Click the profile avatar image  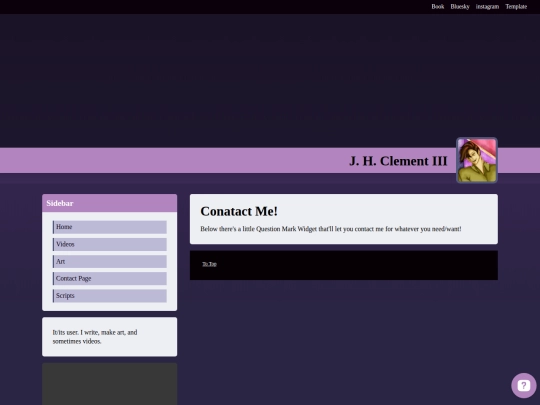[477, 160]
